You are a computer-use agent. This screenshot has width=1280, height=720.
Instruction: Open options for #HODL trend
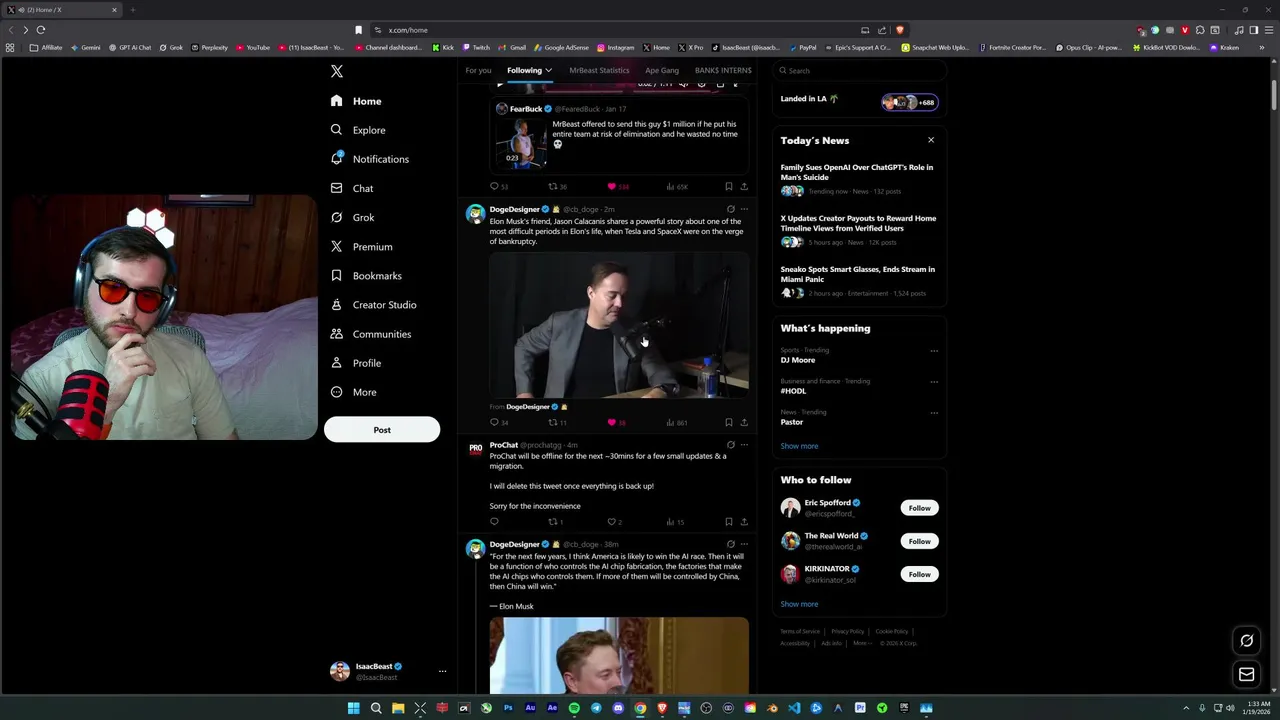pyautogui.click(x=934, y=382)
